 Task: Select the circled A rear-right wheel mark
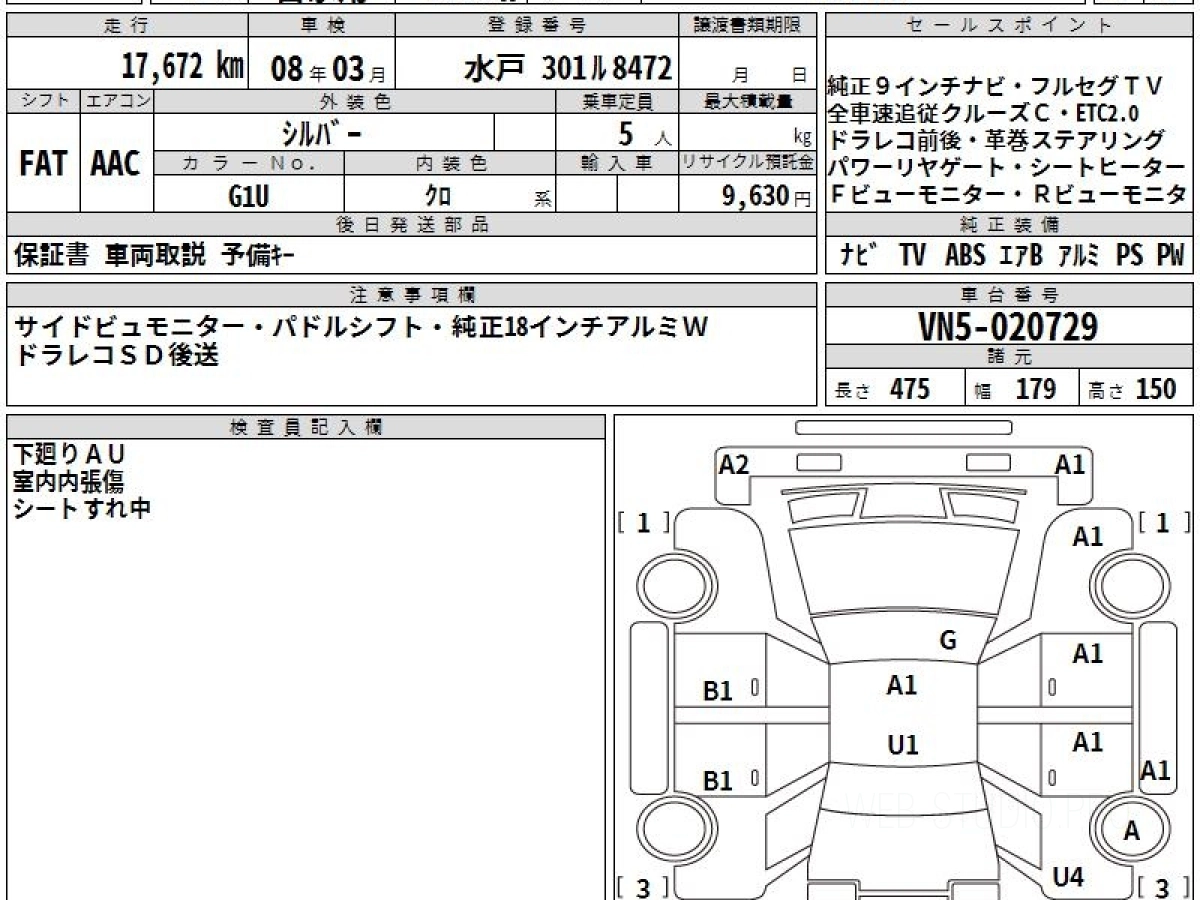pyautogui.click(x=1131, y=831)
